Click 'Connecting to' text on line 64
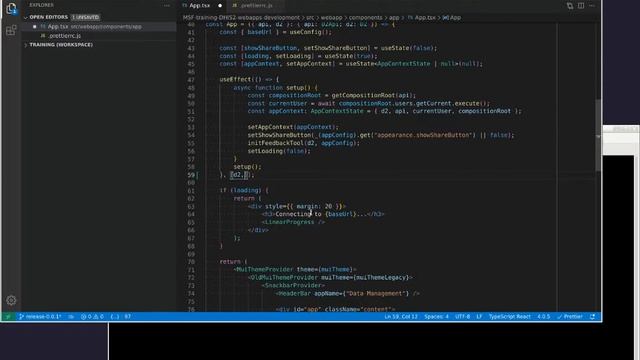640x360 pixels. (298, 214)
